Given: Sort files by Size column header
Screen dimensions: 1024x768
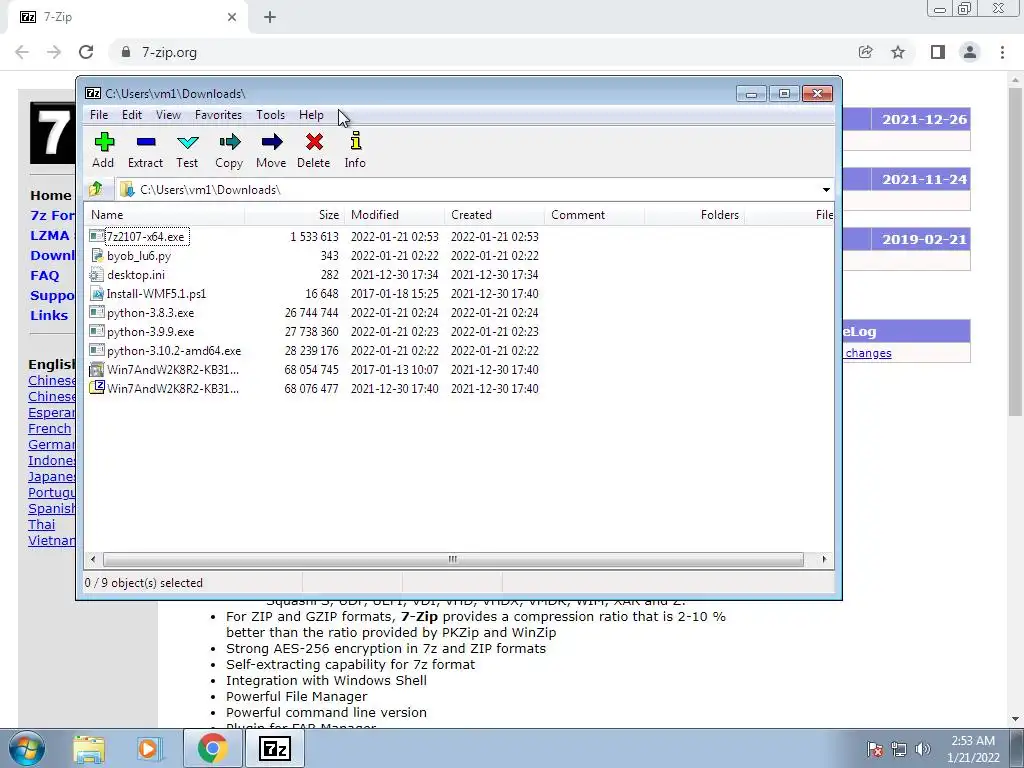Looking at the screenshot, I should click(295, 215).
